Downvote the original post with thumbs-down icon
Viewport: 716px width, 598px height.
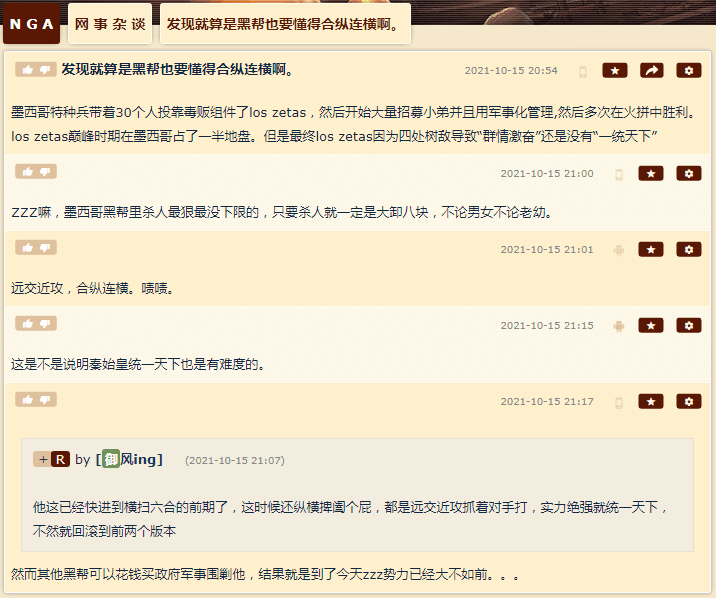[x=45, y=69]
